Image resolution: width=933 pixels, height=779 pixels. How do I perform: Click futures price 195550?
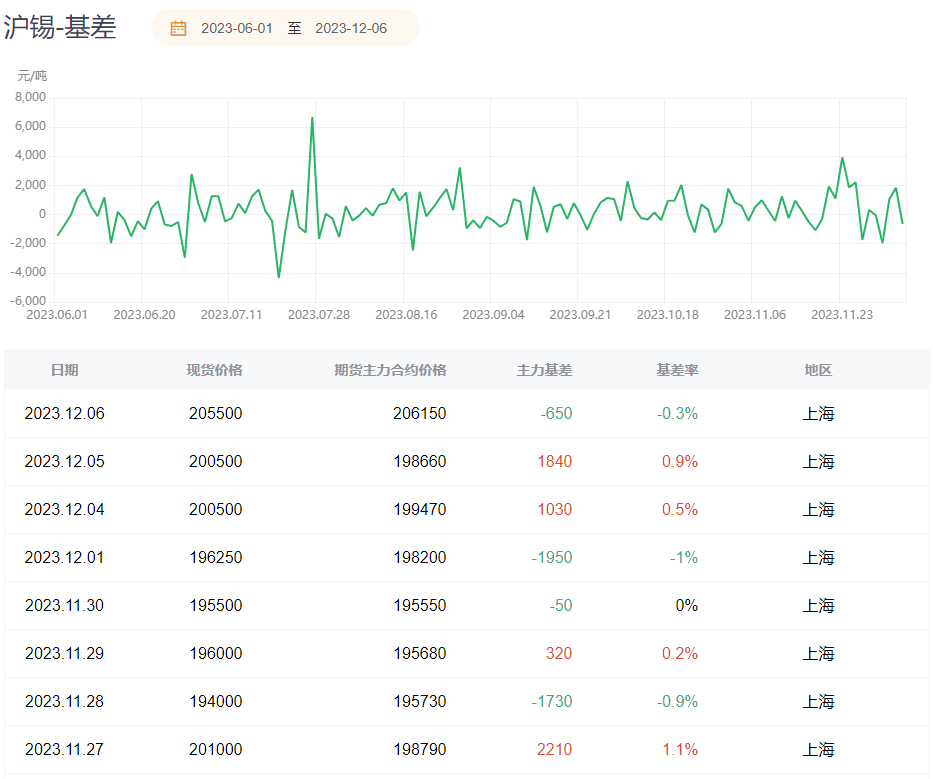pos(419,606)
